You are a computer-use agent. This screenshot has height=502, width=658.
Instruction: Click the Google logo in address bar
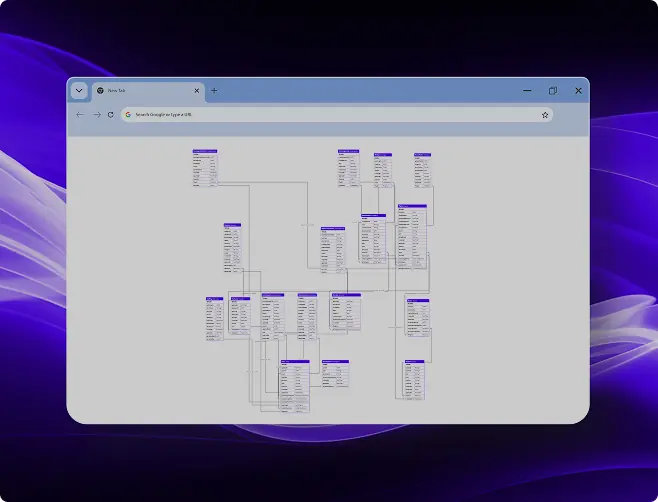(x=128, y=115)
